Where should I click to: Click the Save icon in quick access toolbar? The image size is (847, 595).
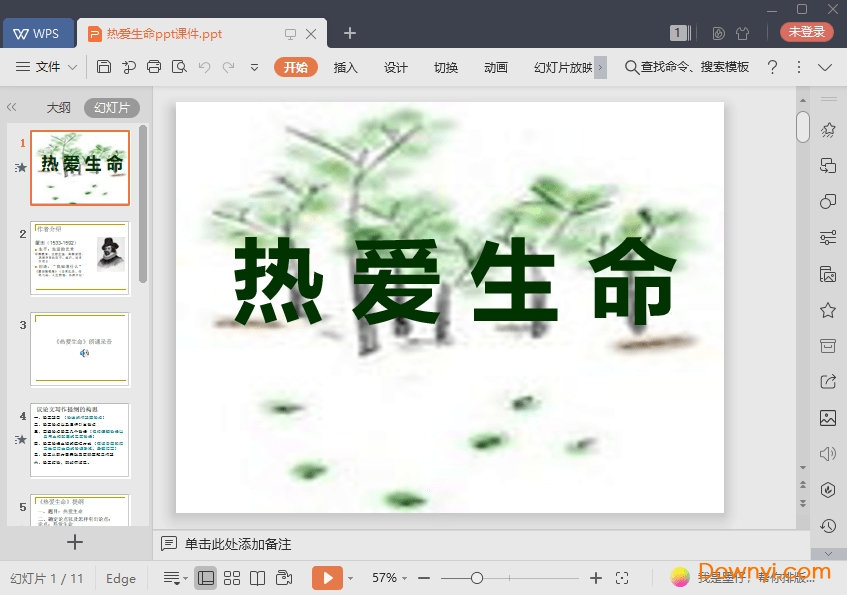click(x=104, y=67)
